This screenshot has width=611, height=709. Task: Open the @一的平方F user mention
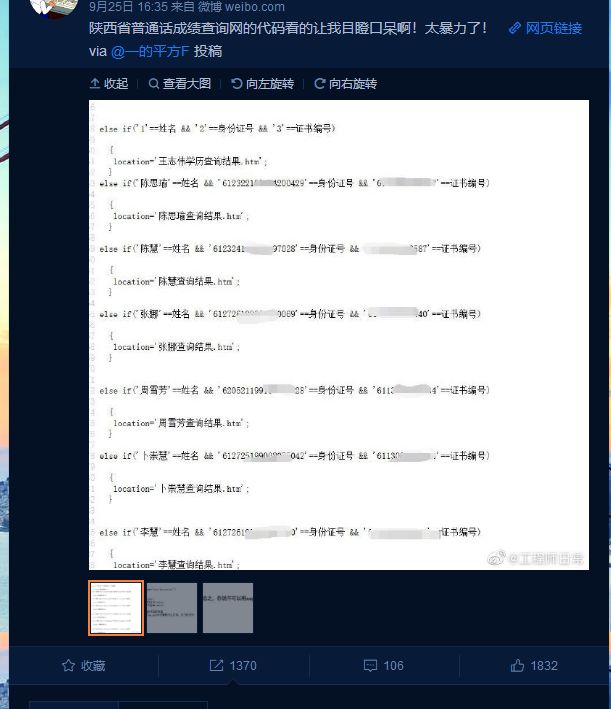point(150,52)
